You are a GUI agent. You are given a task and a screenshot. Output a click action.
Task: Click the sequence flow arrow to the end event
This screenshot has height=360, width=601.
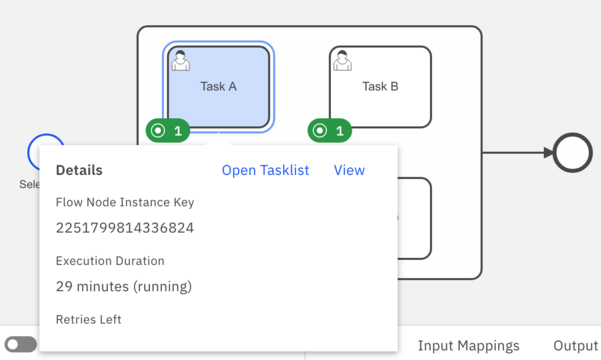(x=517, y=153)
